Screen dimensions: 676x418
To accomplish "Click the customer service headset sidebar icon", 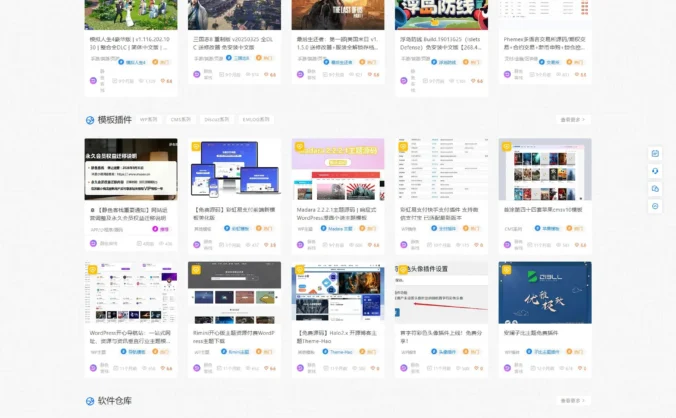I will click(x=655, y=171).
